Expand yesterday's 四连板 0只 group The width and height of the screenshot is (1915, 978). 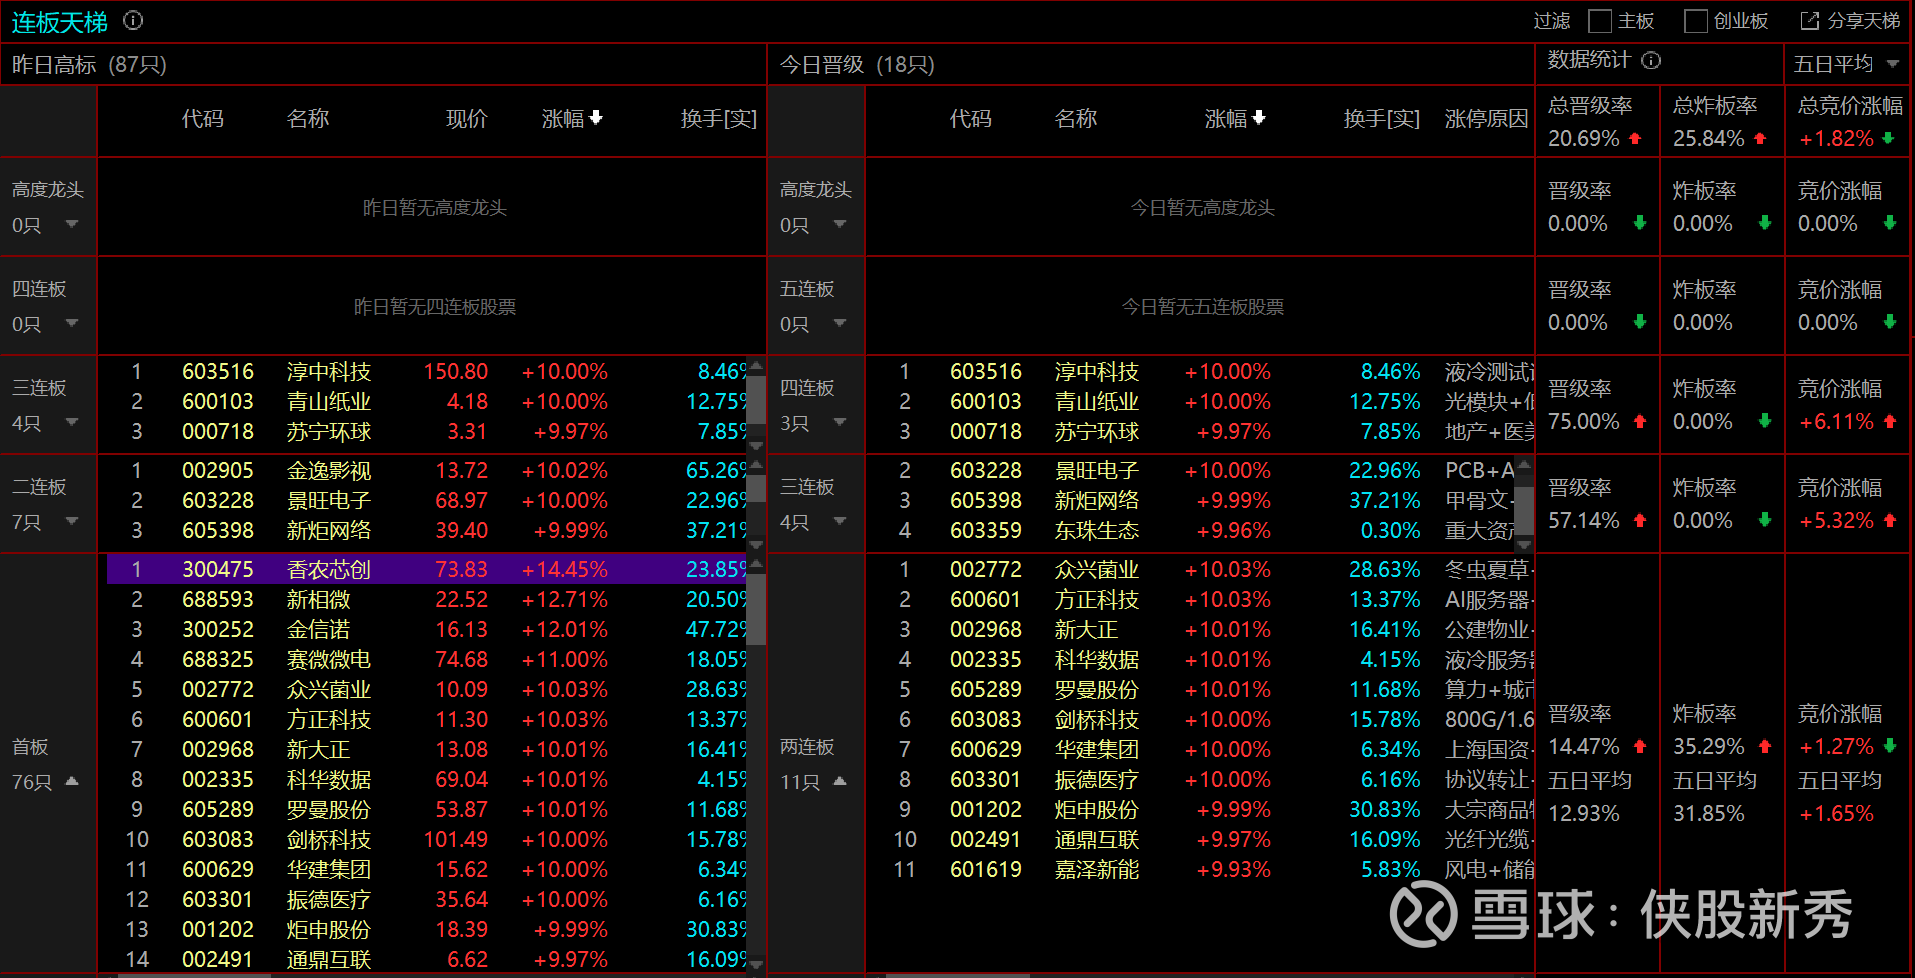[72, 323]
